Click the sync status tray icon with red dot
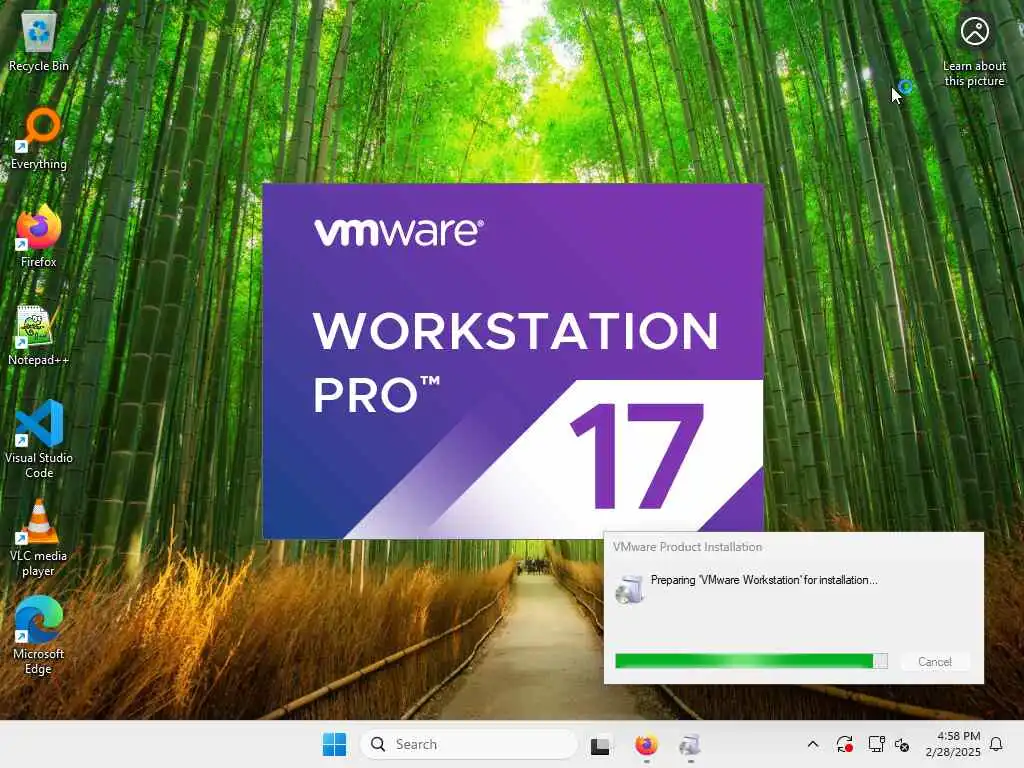The width and height of the screenshot is (1024, 768). click(x=844, y=744)
